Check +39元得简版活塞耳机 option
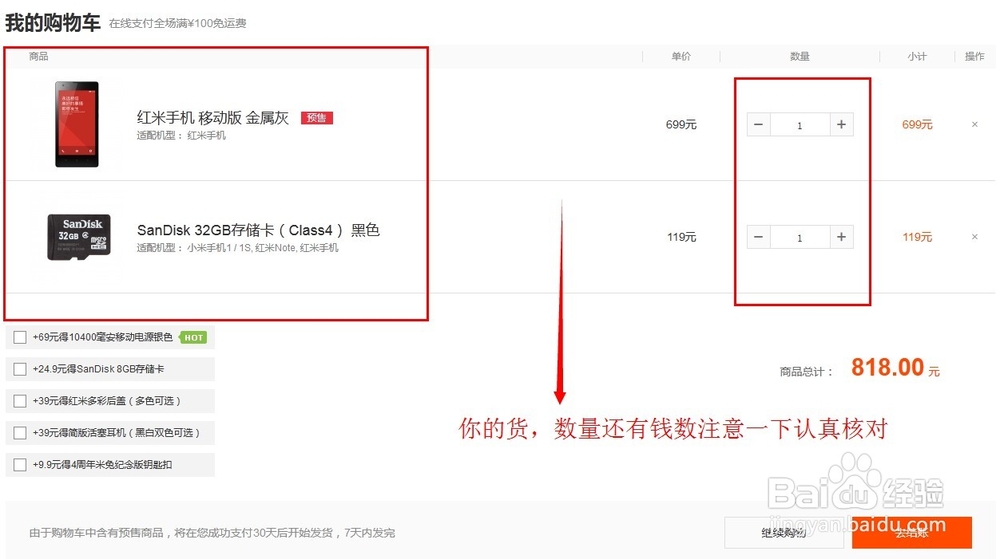The height and width of the screenshot is (559, 1000). [20, 433]
